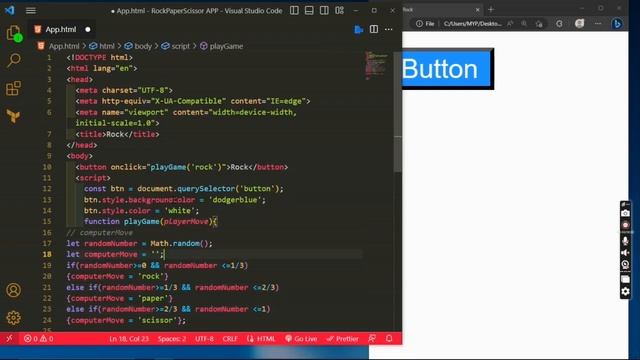This screenshot has width=640, height=360.
Task: Click the favorites star icon in address bar
Action: pyautogui.click(x=539, y=24)
